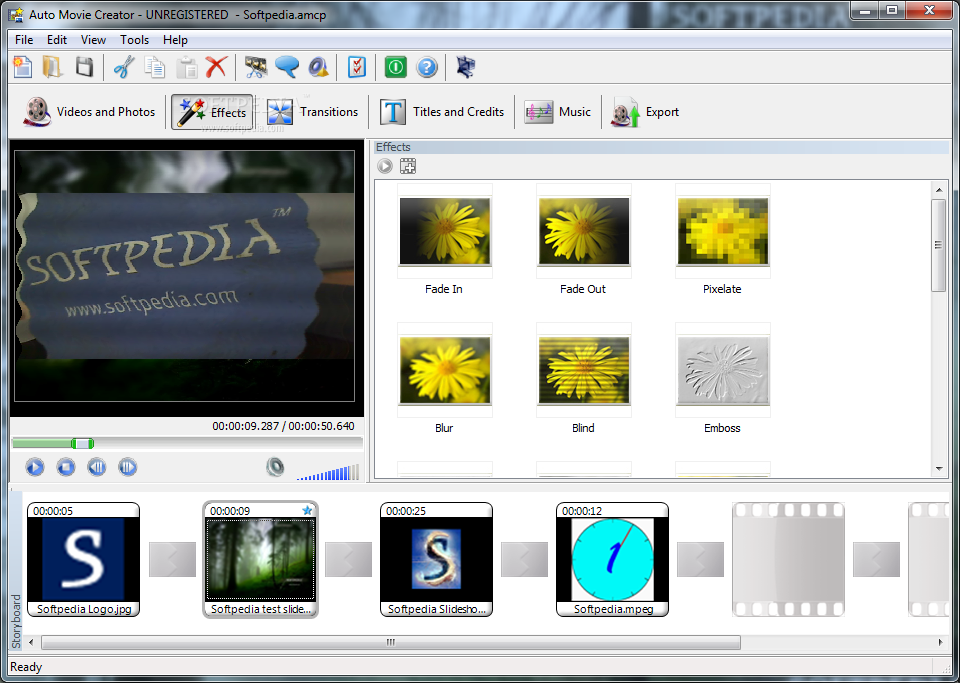Click the time readout 00:00:09.287 / 00:00:50.640
This screenshot has height=683, width=960.
(283, 426)
